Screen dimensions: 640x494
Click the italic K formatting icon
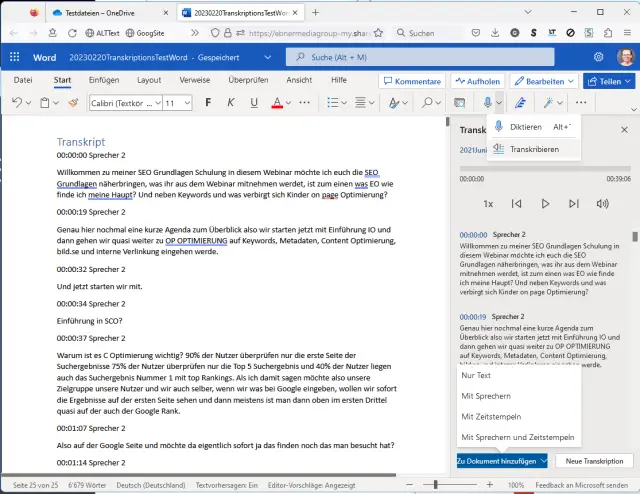[x=231, y=102]
